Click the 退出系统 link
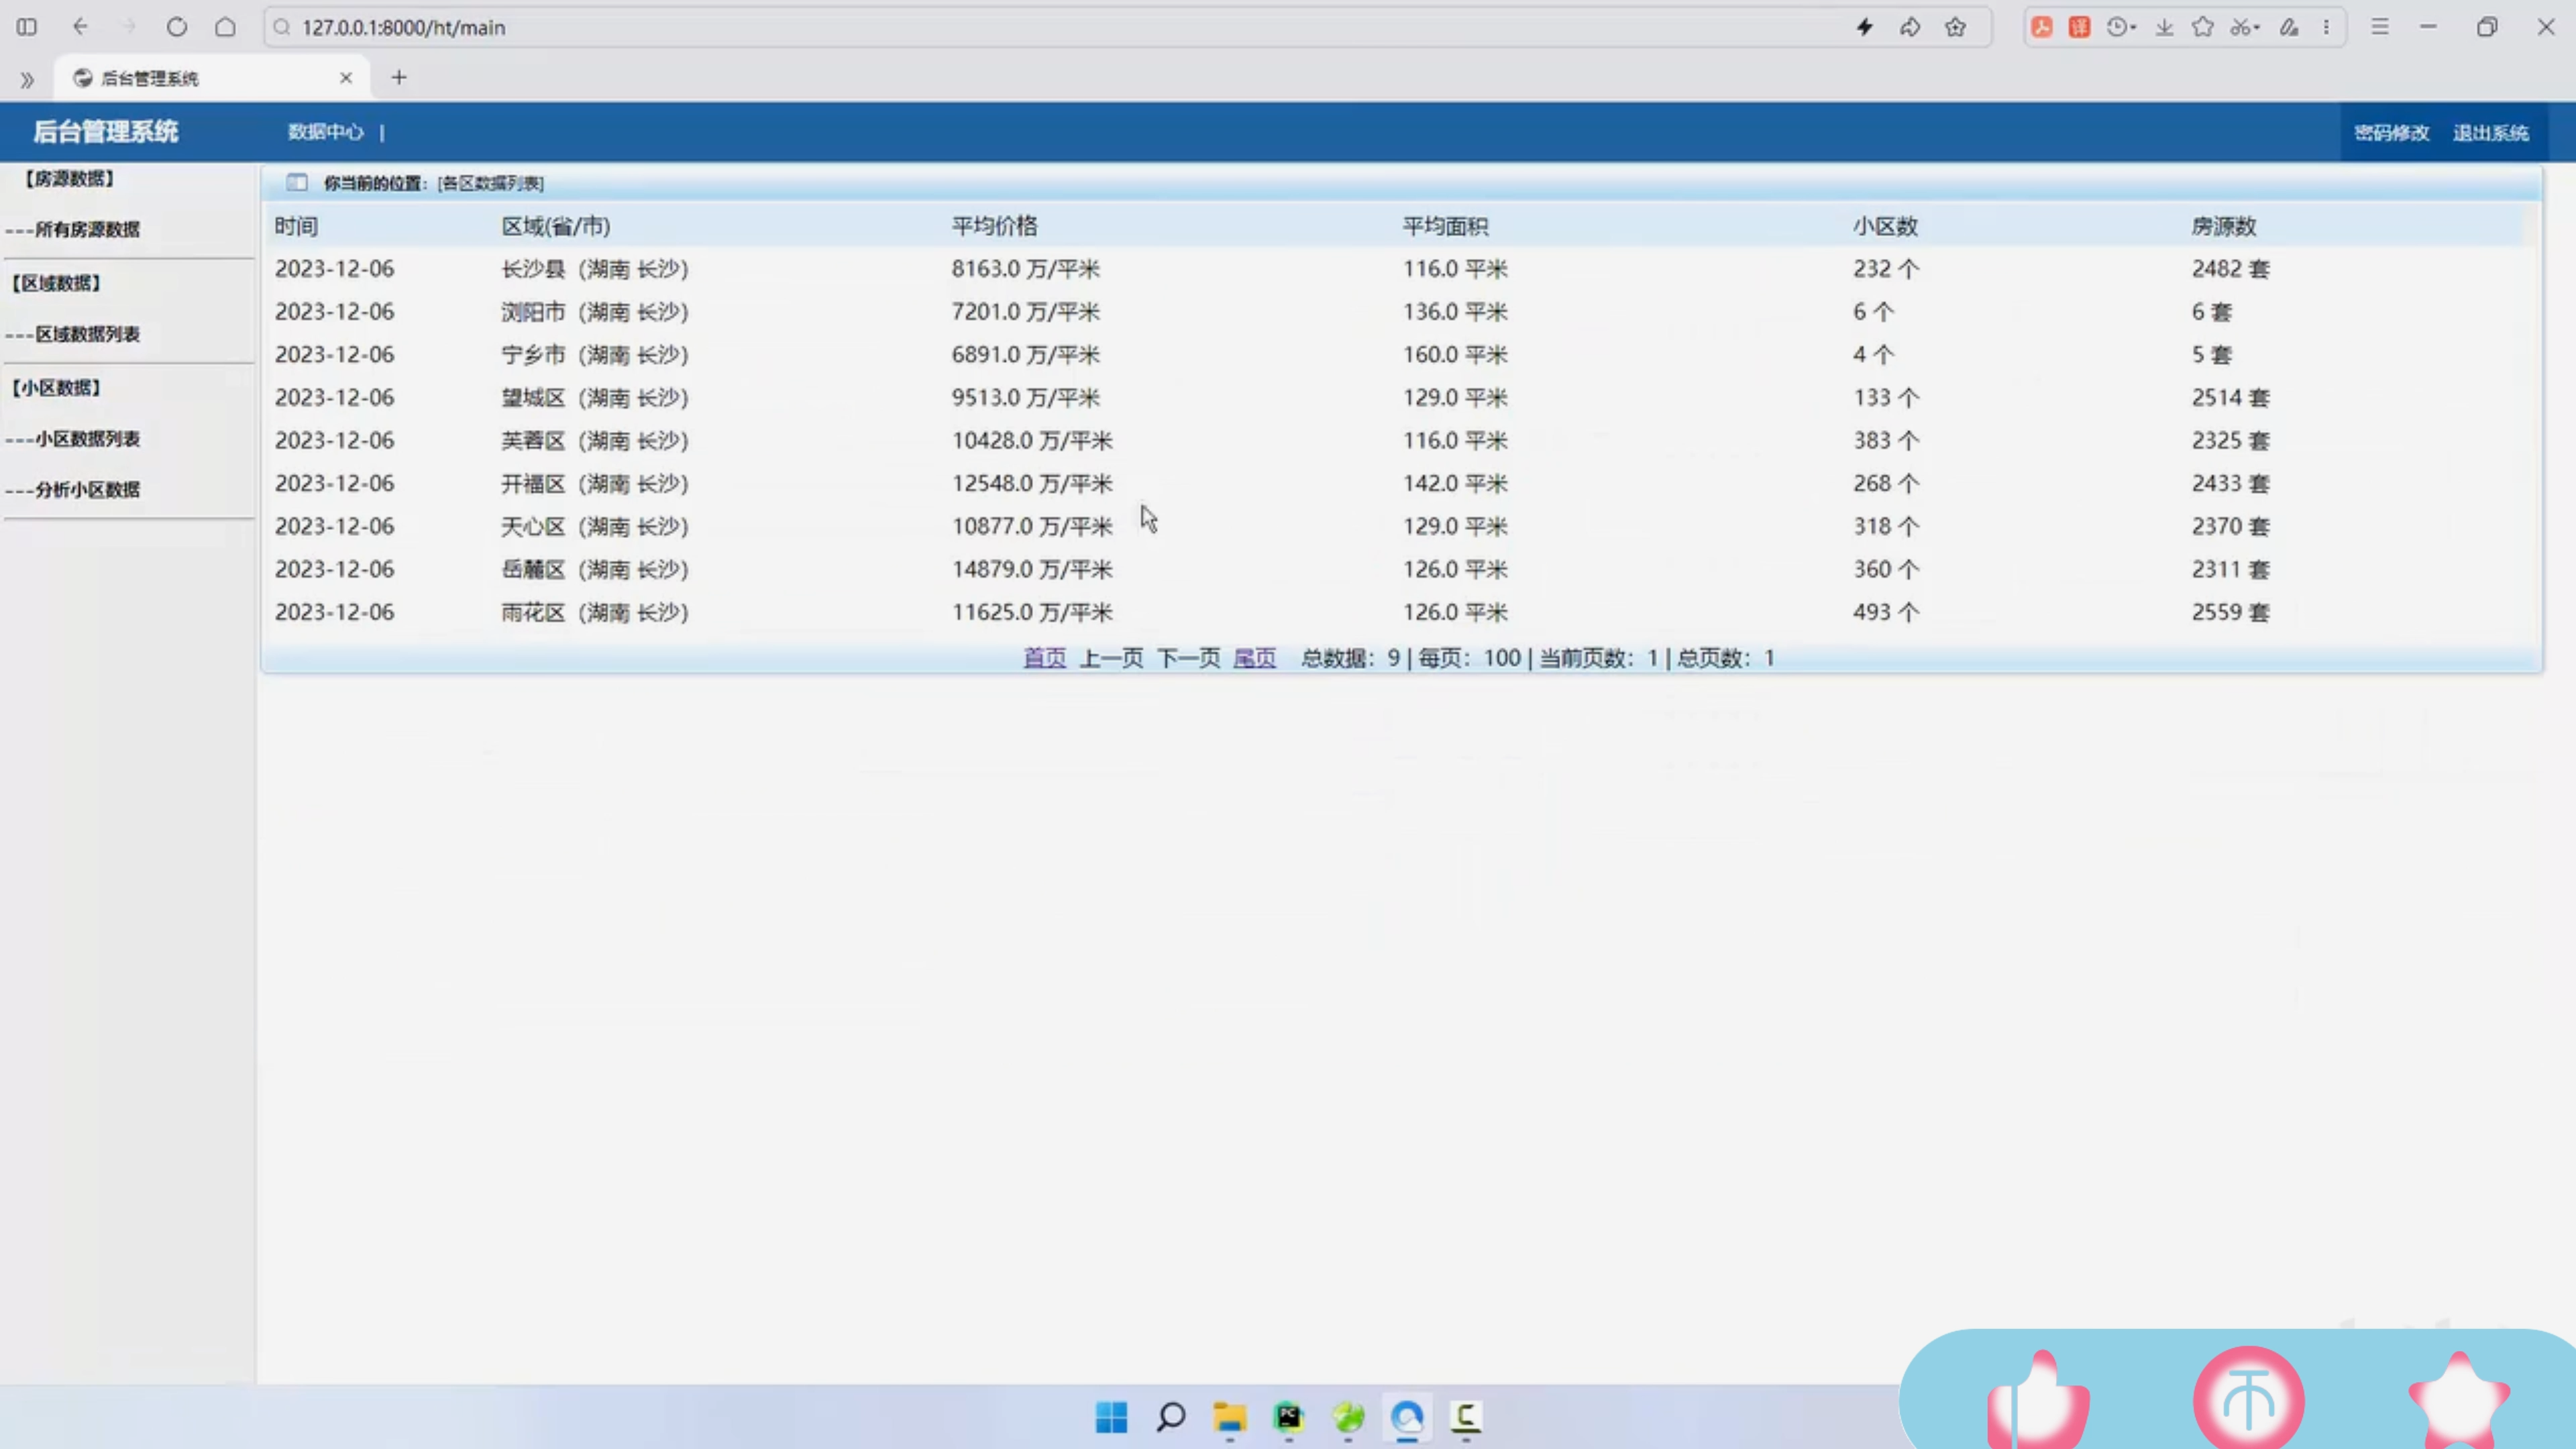Screen dimensions: 2576x1449 [2490, 133]
